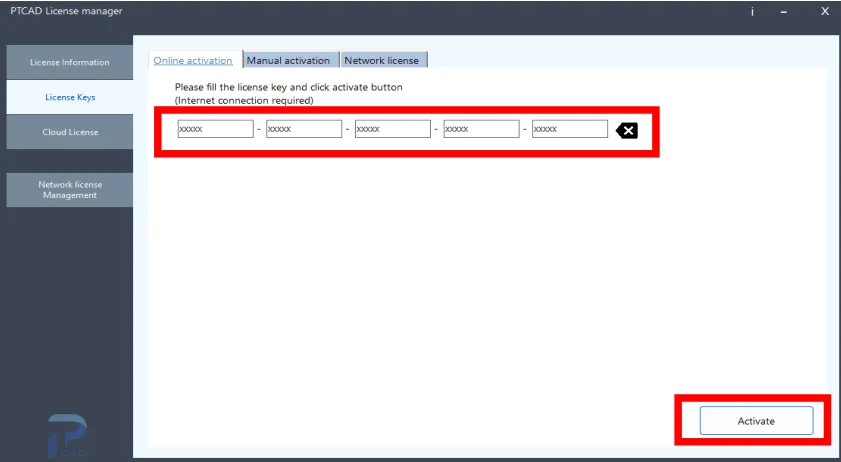Viewport: 841px width, 462px height.
Task: Switch to Network license tab
Action: [384, 60]
